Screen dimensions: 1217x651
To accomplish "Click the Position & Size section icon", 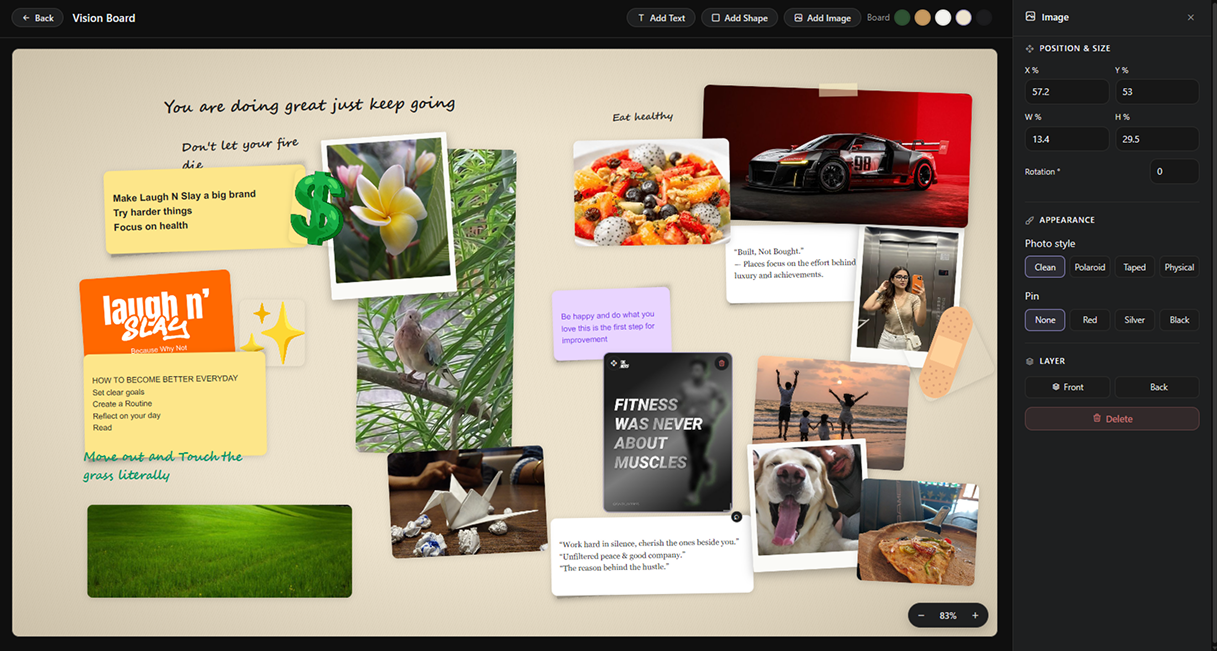I will click(x=1030, y=48).
